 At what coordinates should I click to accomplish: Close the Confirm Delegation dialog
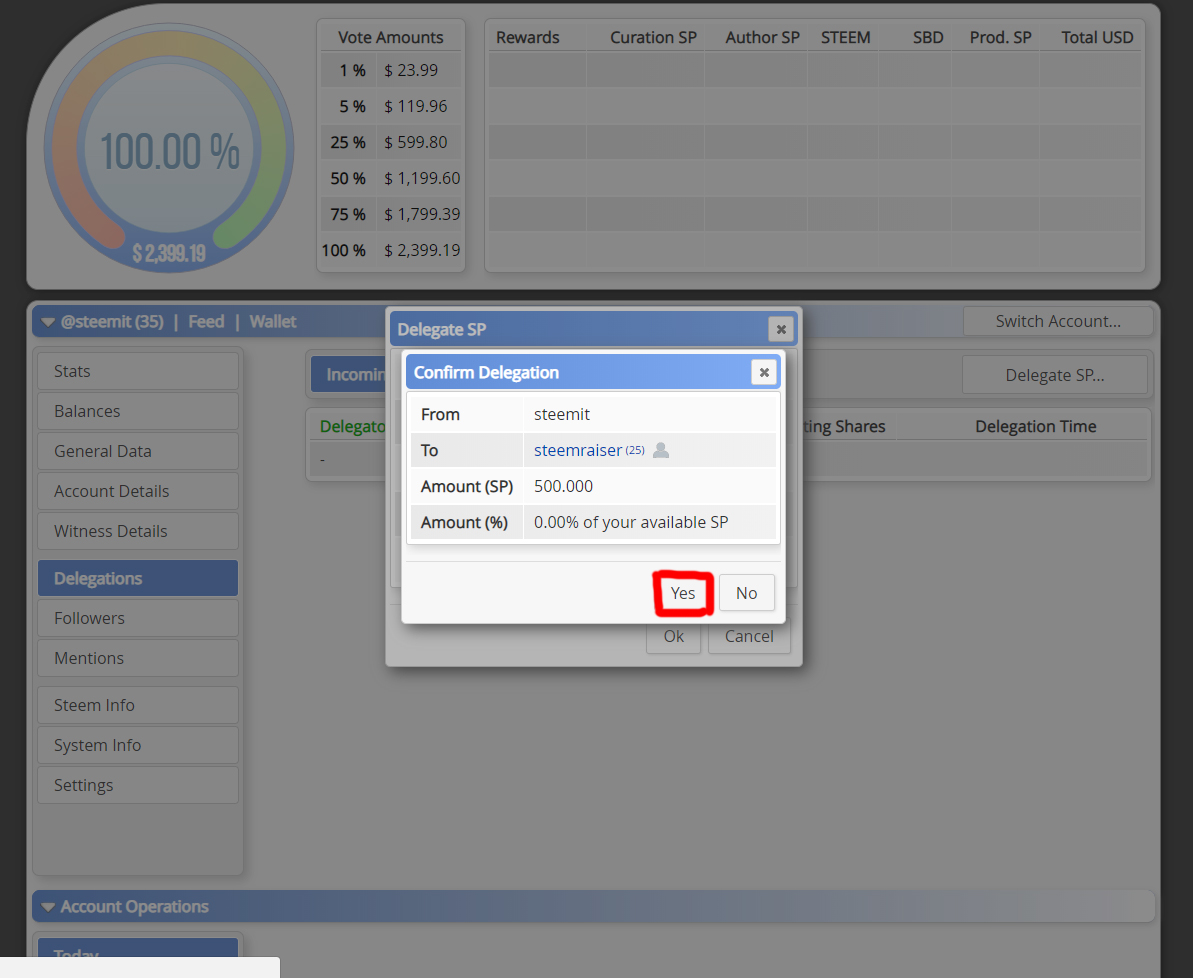coord(764,372)
